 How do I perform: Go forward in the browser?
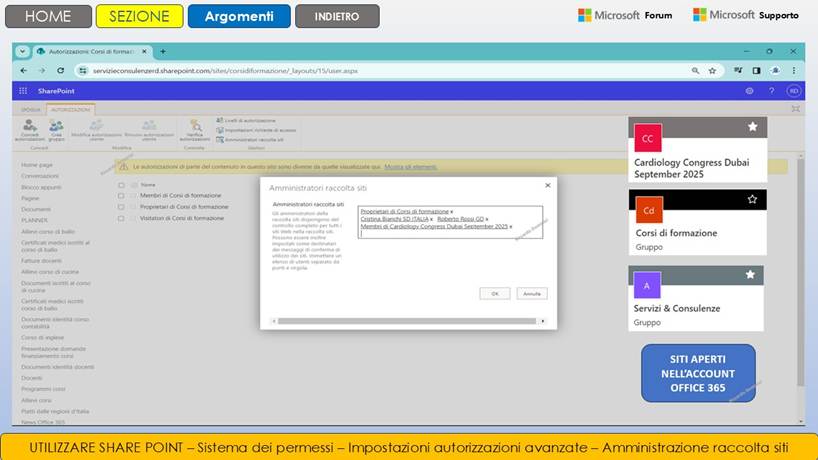[x=42, y=70]
